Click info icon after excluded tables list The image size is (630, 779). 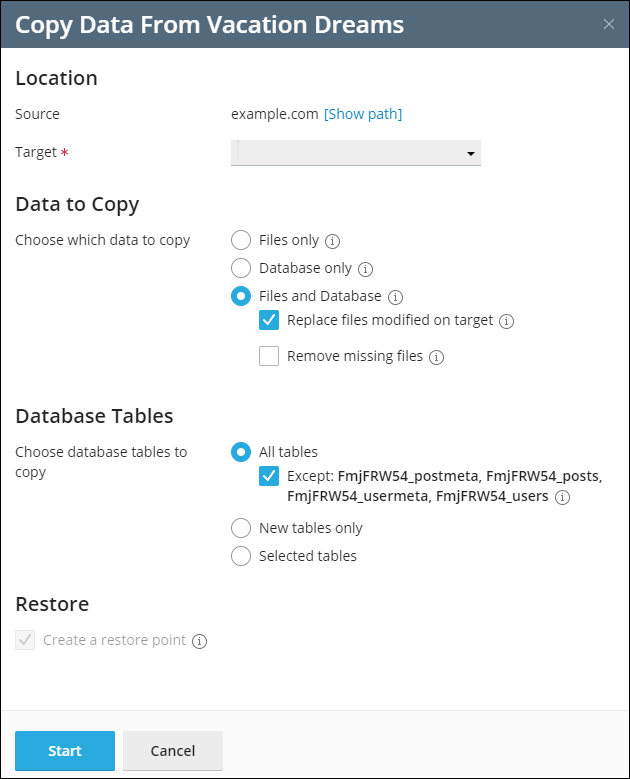[x=562, y=497]
